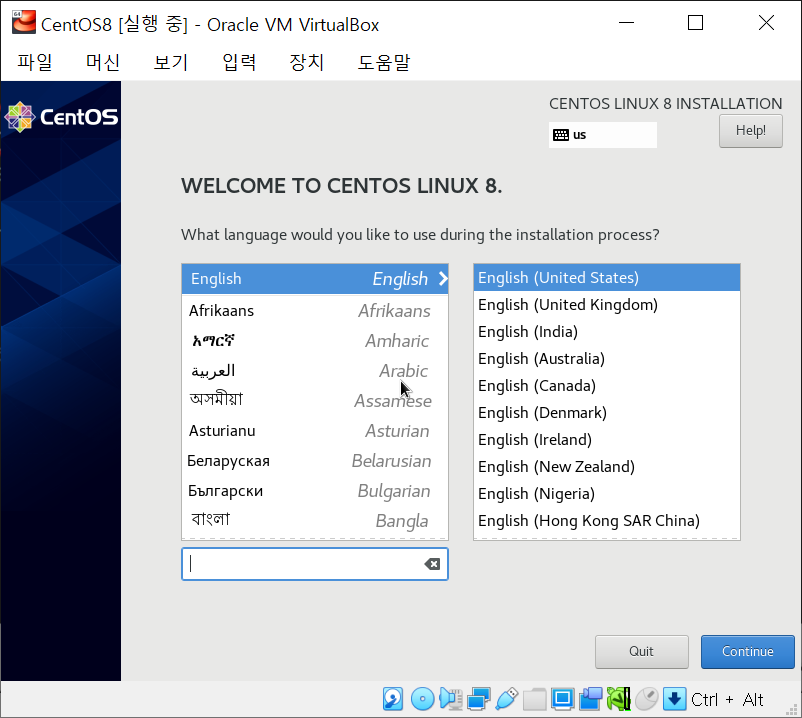802x718 pixels.
Task: Click the shared folders status icon
Action: click(x=534, y=699)
